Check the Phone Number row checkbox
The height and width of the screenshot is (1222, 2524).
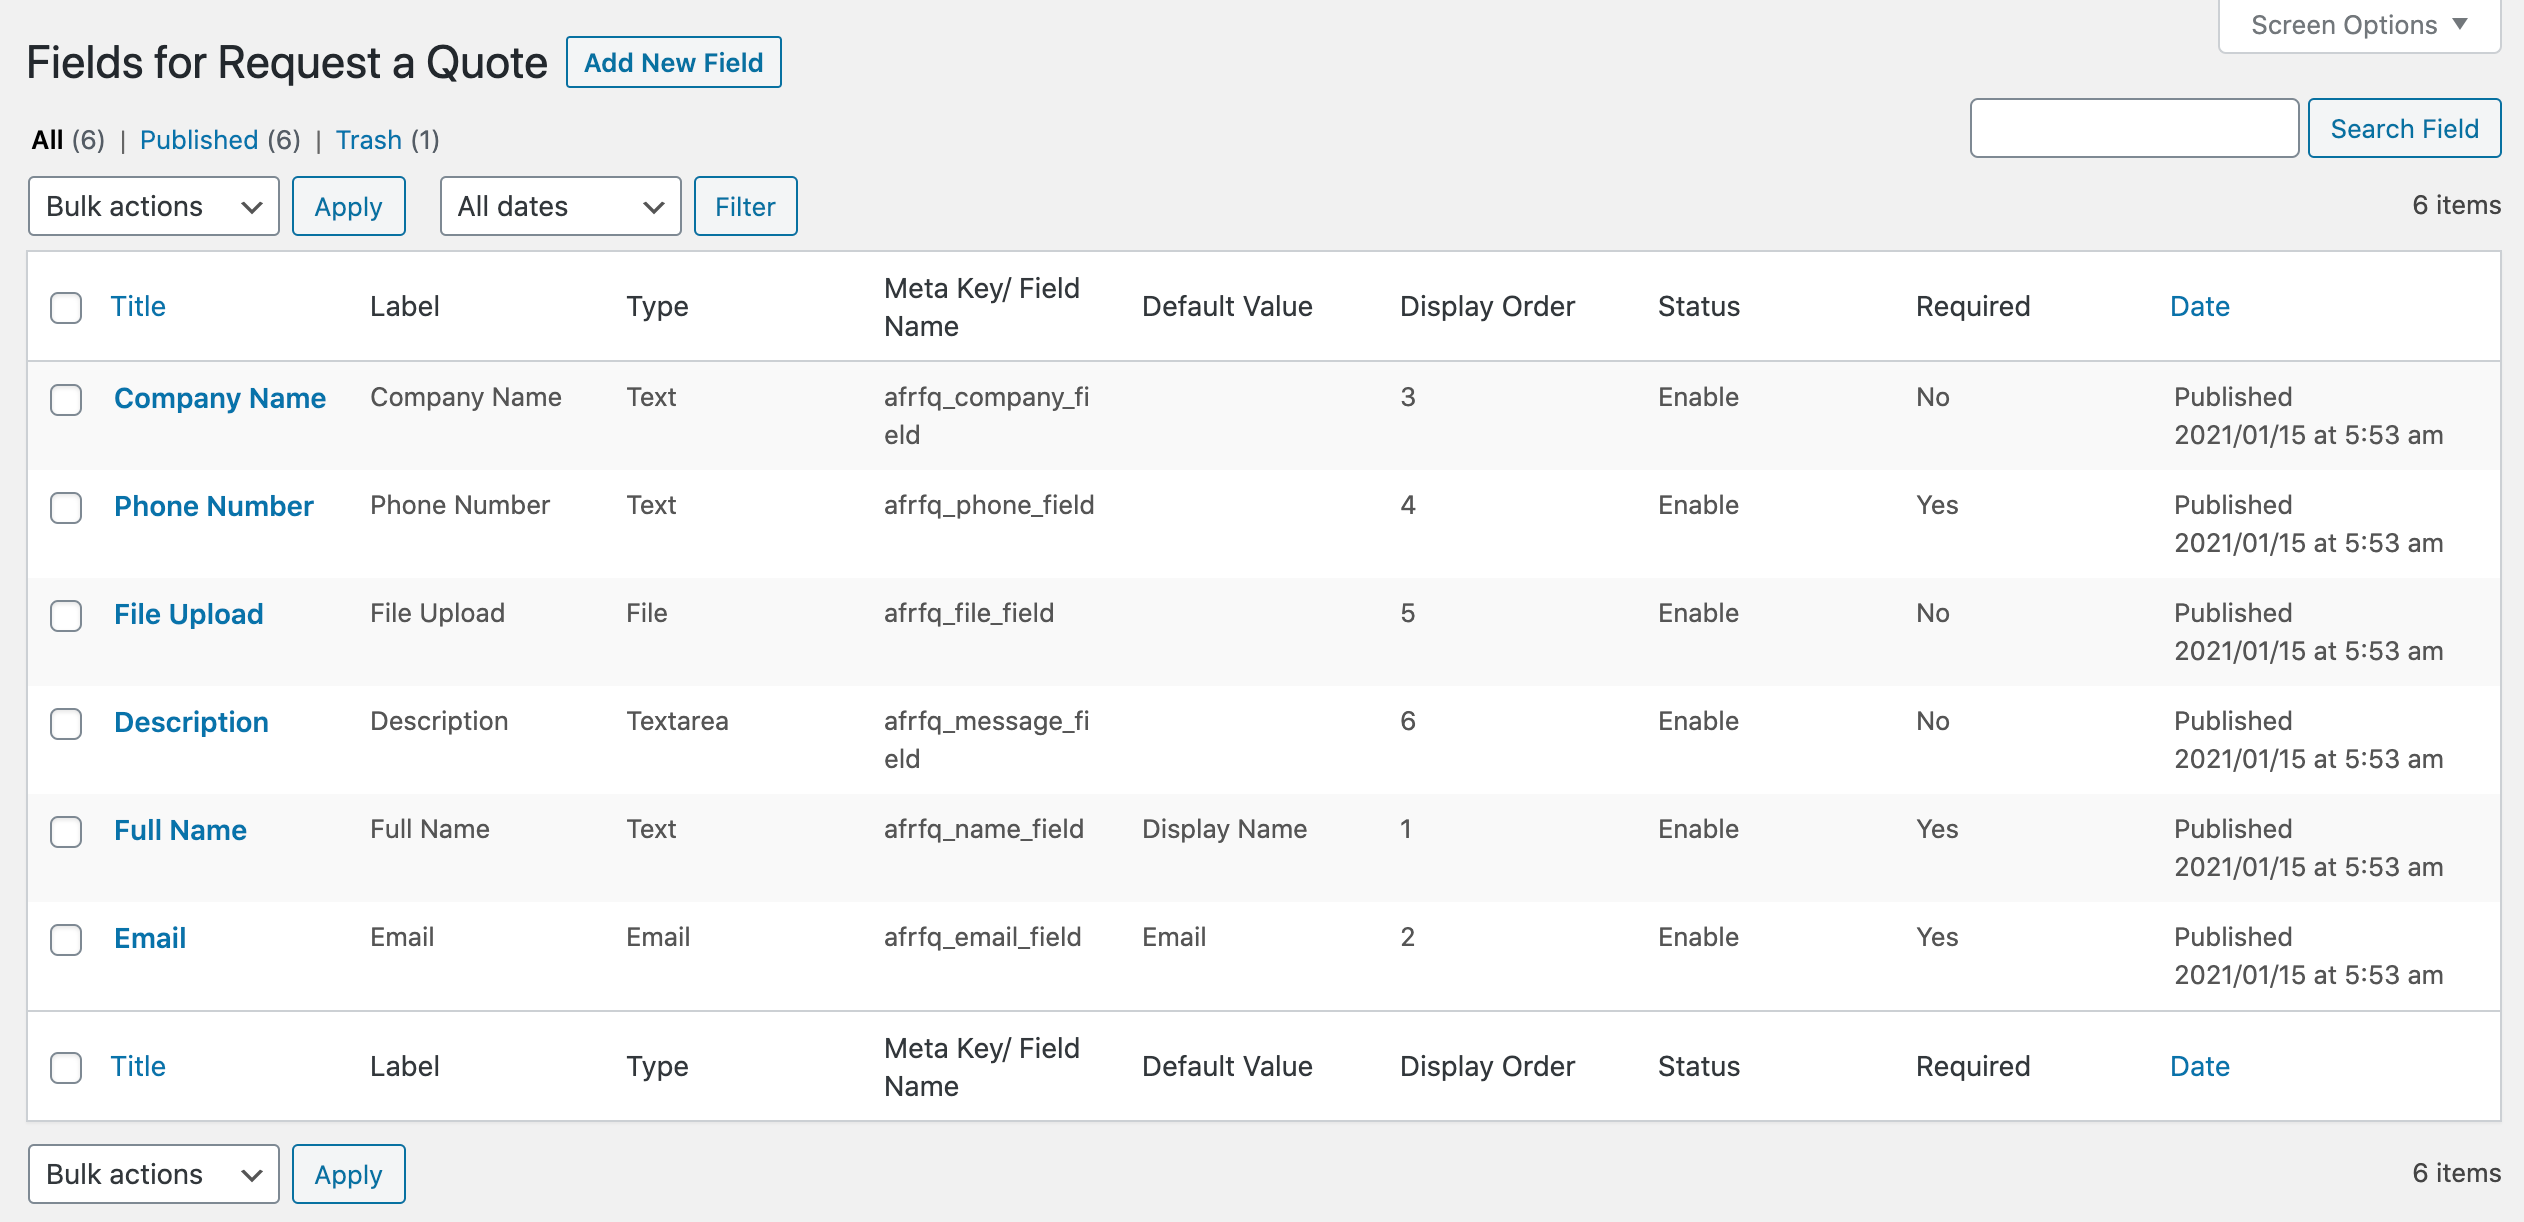66,507
